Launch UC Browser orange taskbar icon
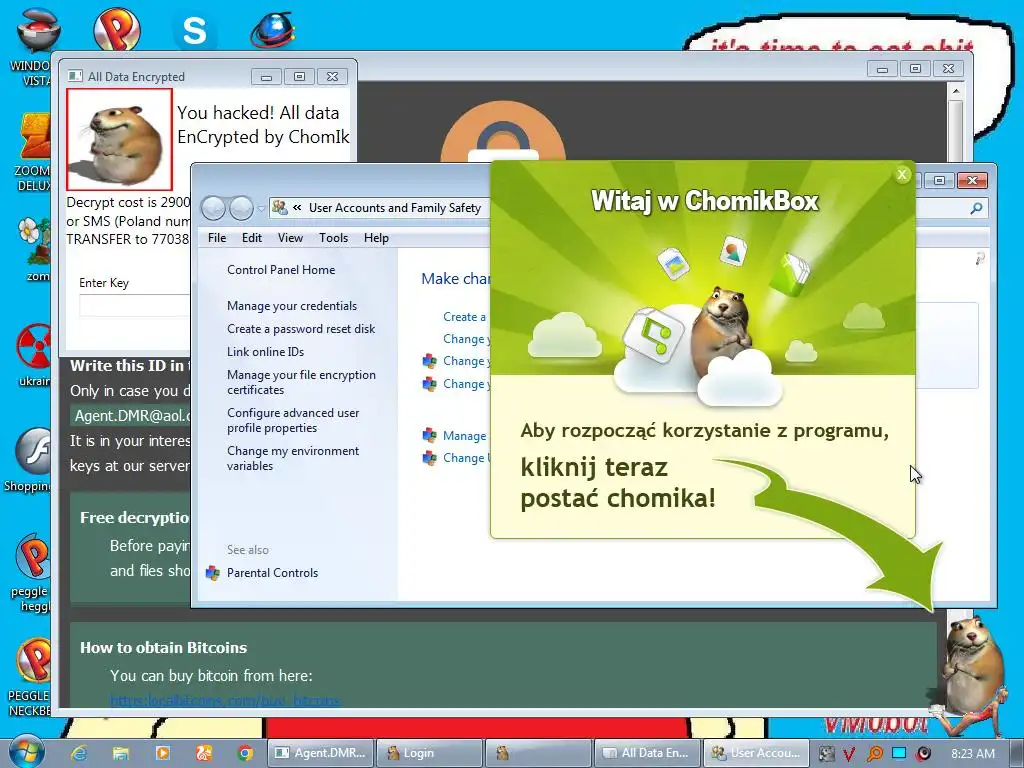This screenshot has width=1024, height=768. 204,753
